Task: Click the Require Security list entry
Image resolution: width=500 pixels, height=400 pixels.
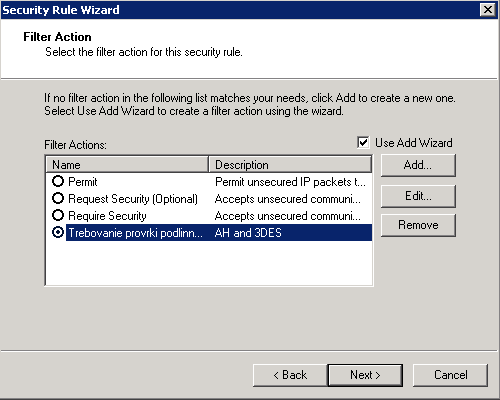Action: [107, 216]
